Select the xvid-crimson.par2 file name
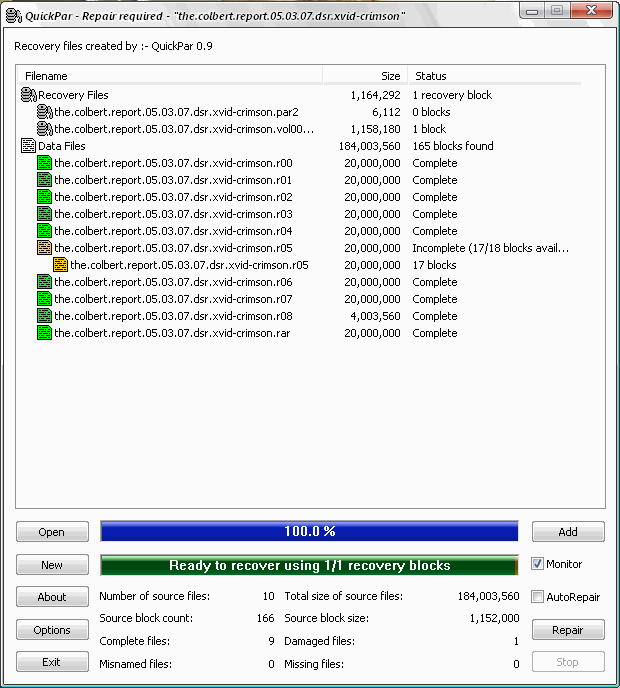Screen dimensions: 620x688 [176, 112]
